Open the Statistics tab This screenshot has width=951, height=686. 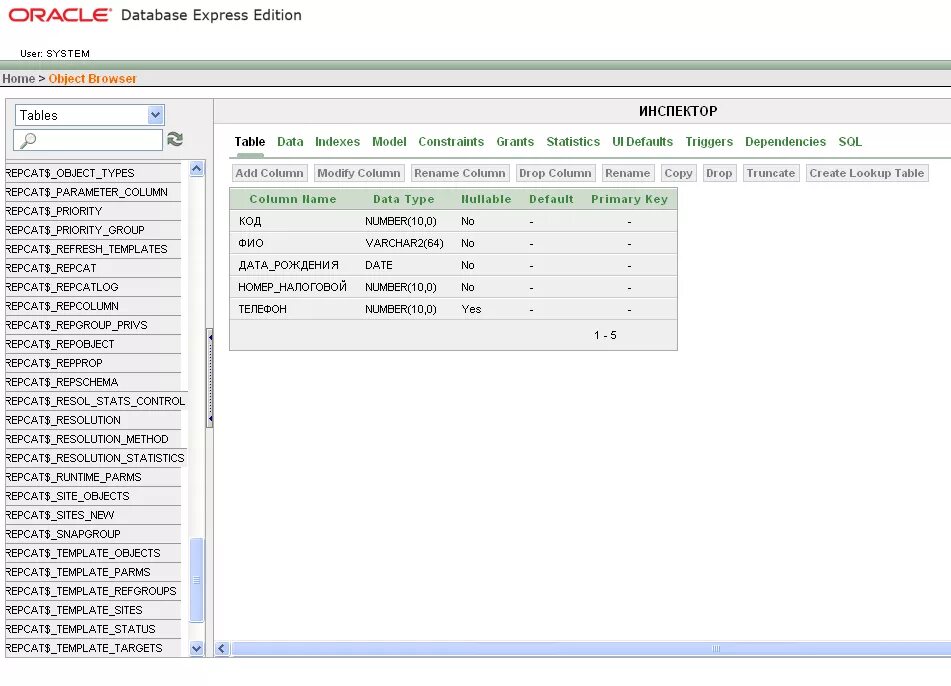[573, 141]
